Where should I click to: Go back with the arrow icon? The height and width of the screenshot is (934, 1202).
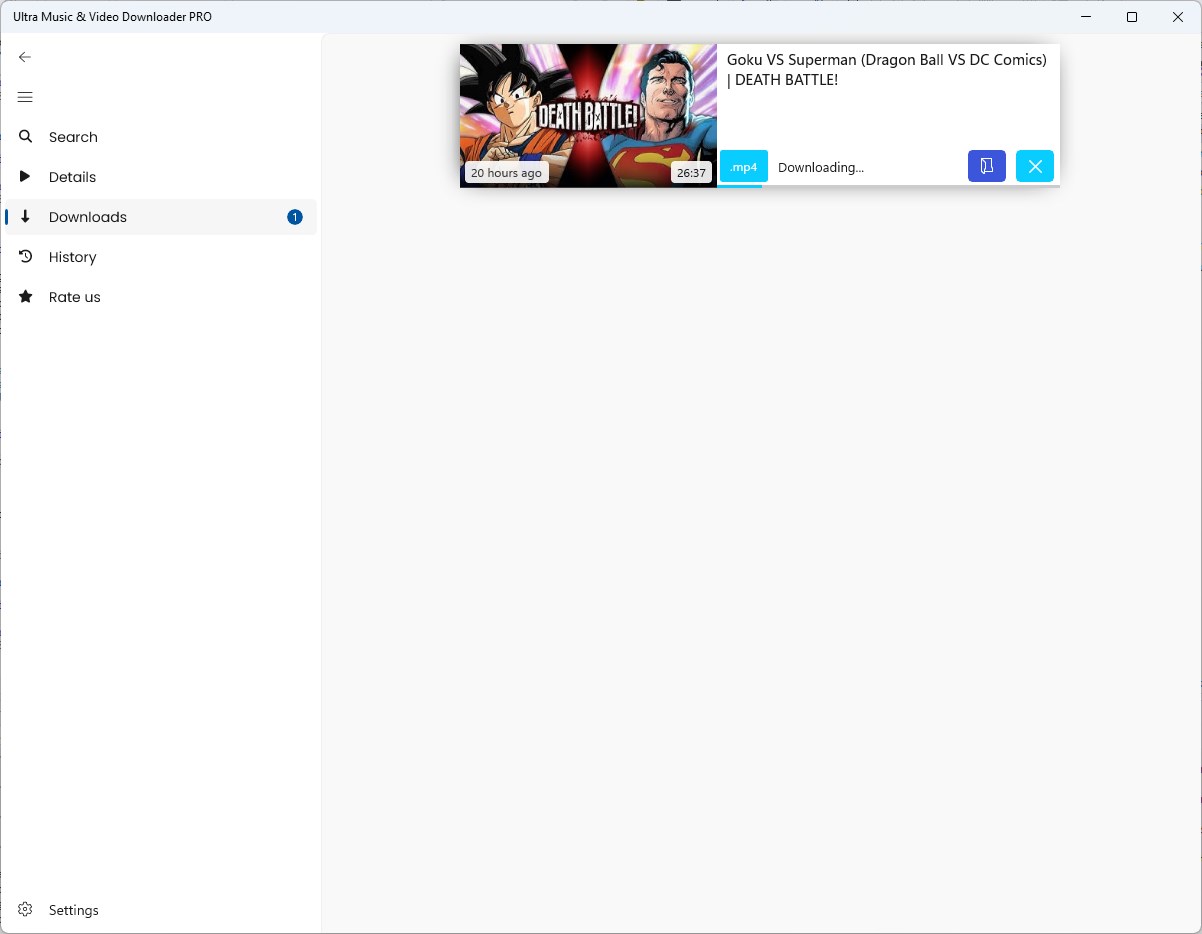pos(25,57)
